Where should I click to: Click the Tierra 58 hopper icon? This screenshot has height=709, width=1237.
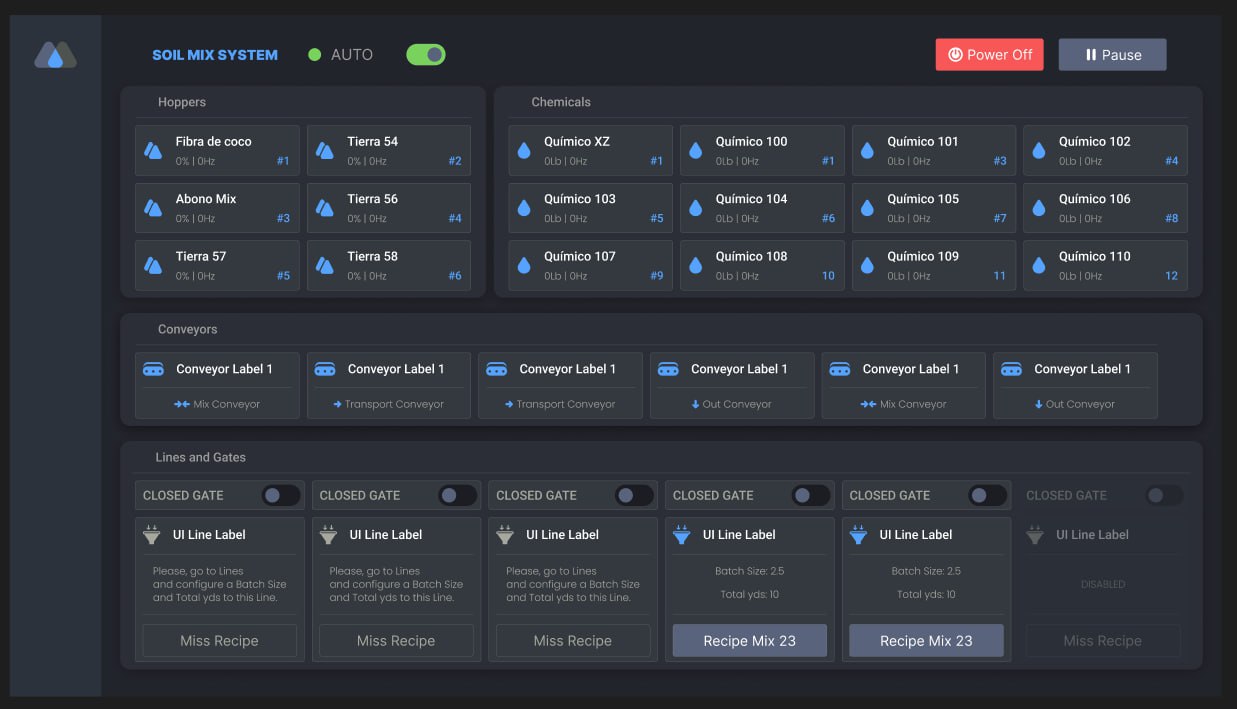(x=325, y=266)
